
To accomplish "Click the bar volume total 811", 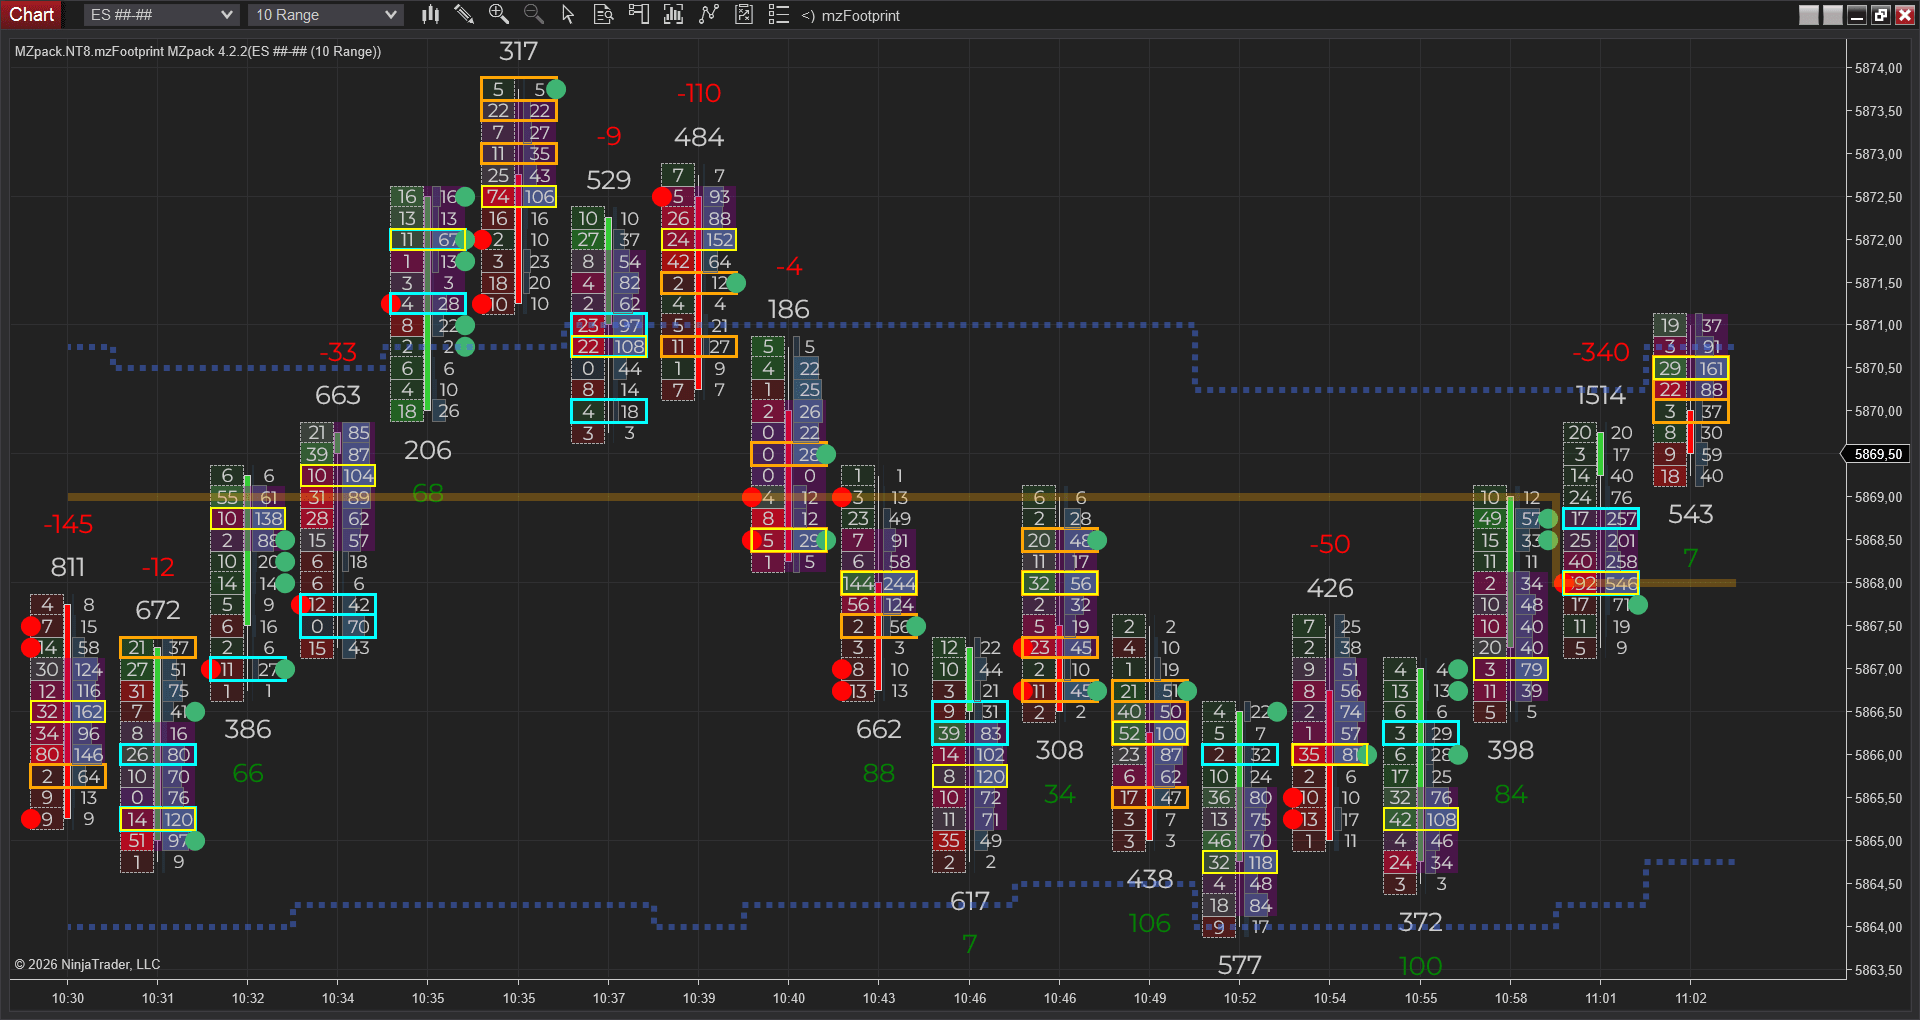I will click(68, 567).
